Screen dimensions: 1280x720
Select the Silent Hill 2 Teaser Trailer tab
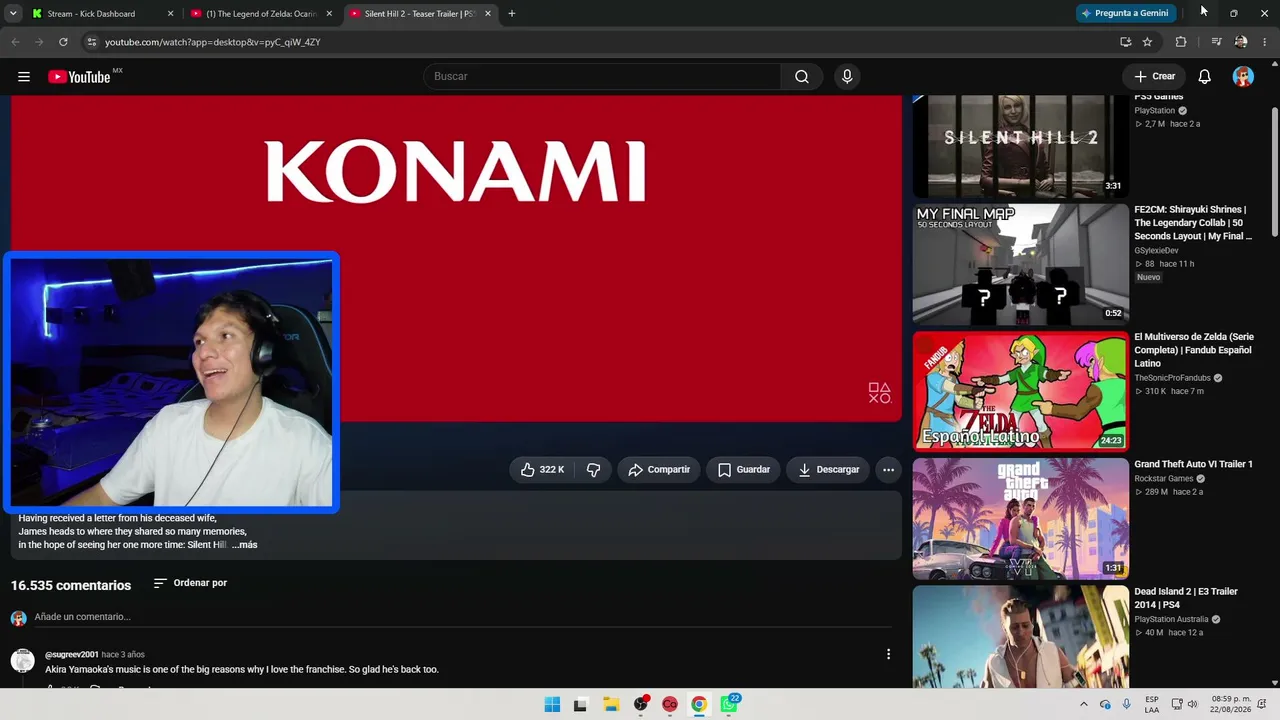[419, 14]
